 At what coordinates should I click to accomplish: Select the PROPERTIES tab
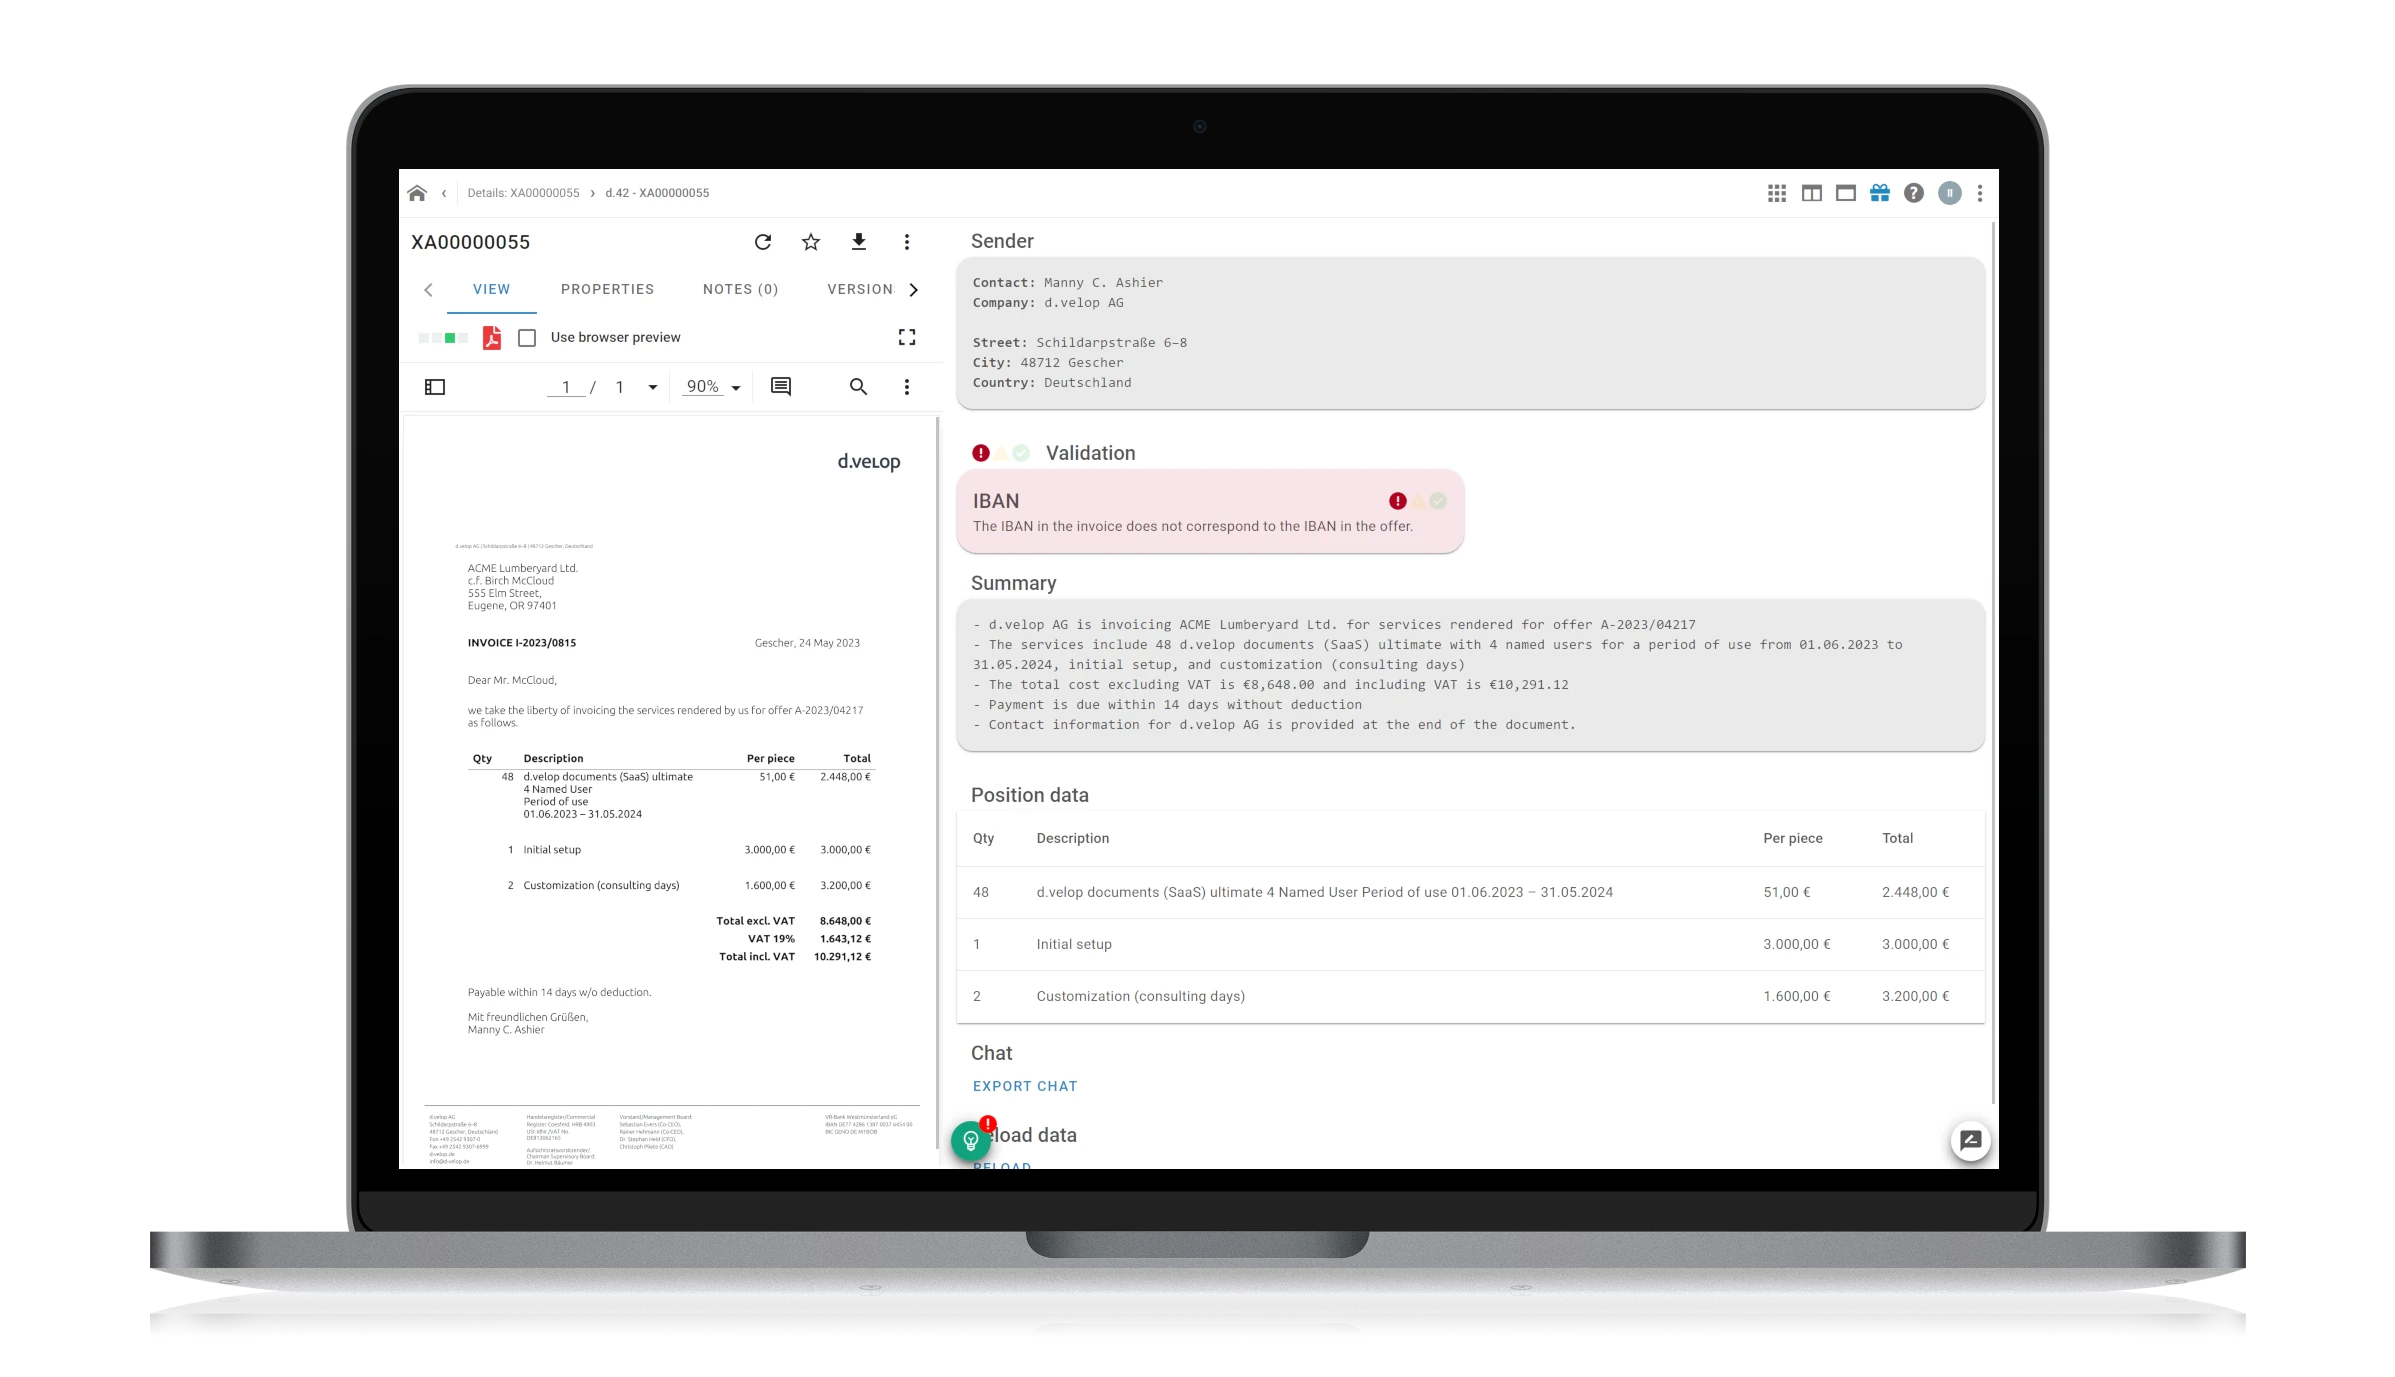(x=607, y=288)
